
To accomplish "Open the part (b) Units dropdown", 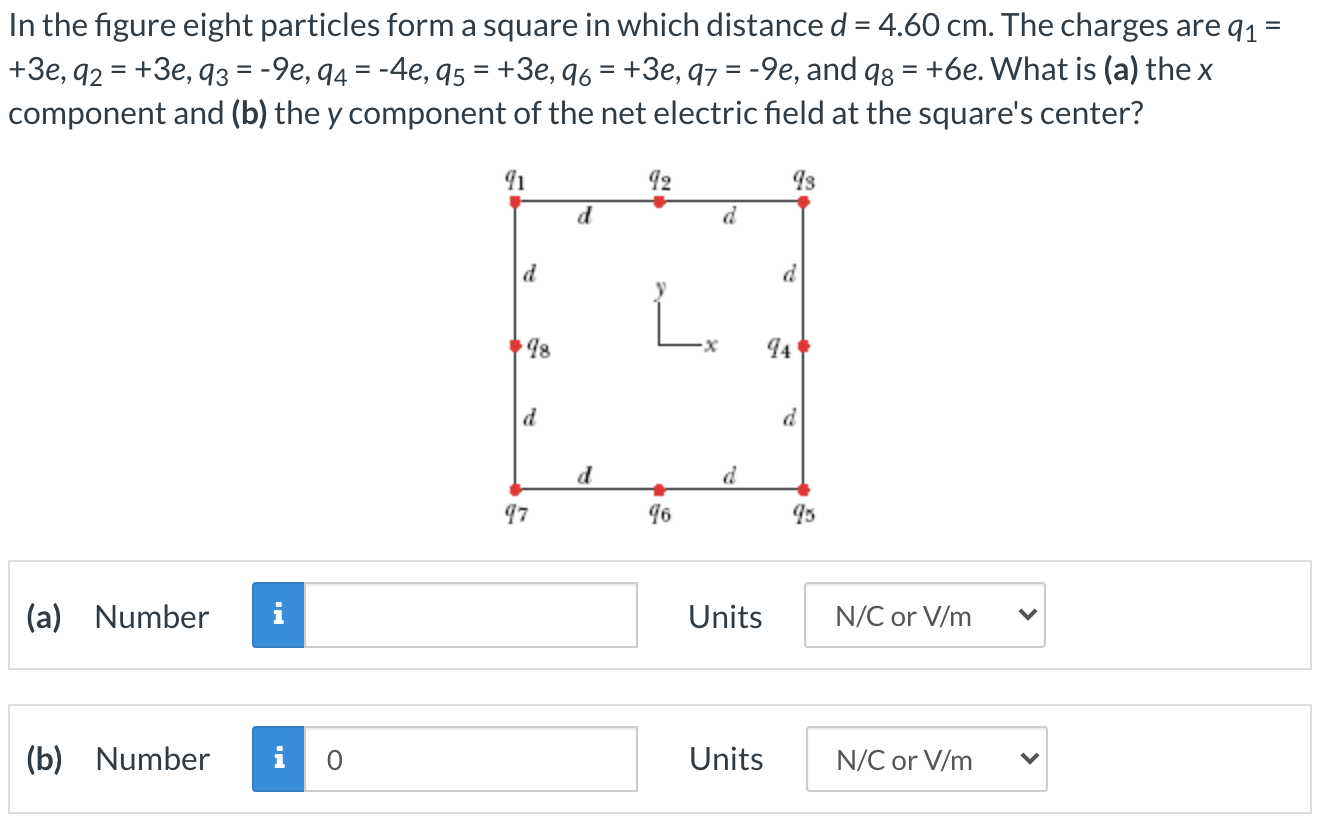I will (x=926, y=759).
